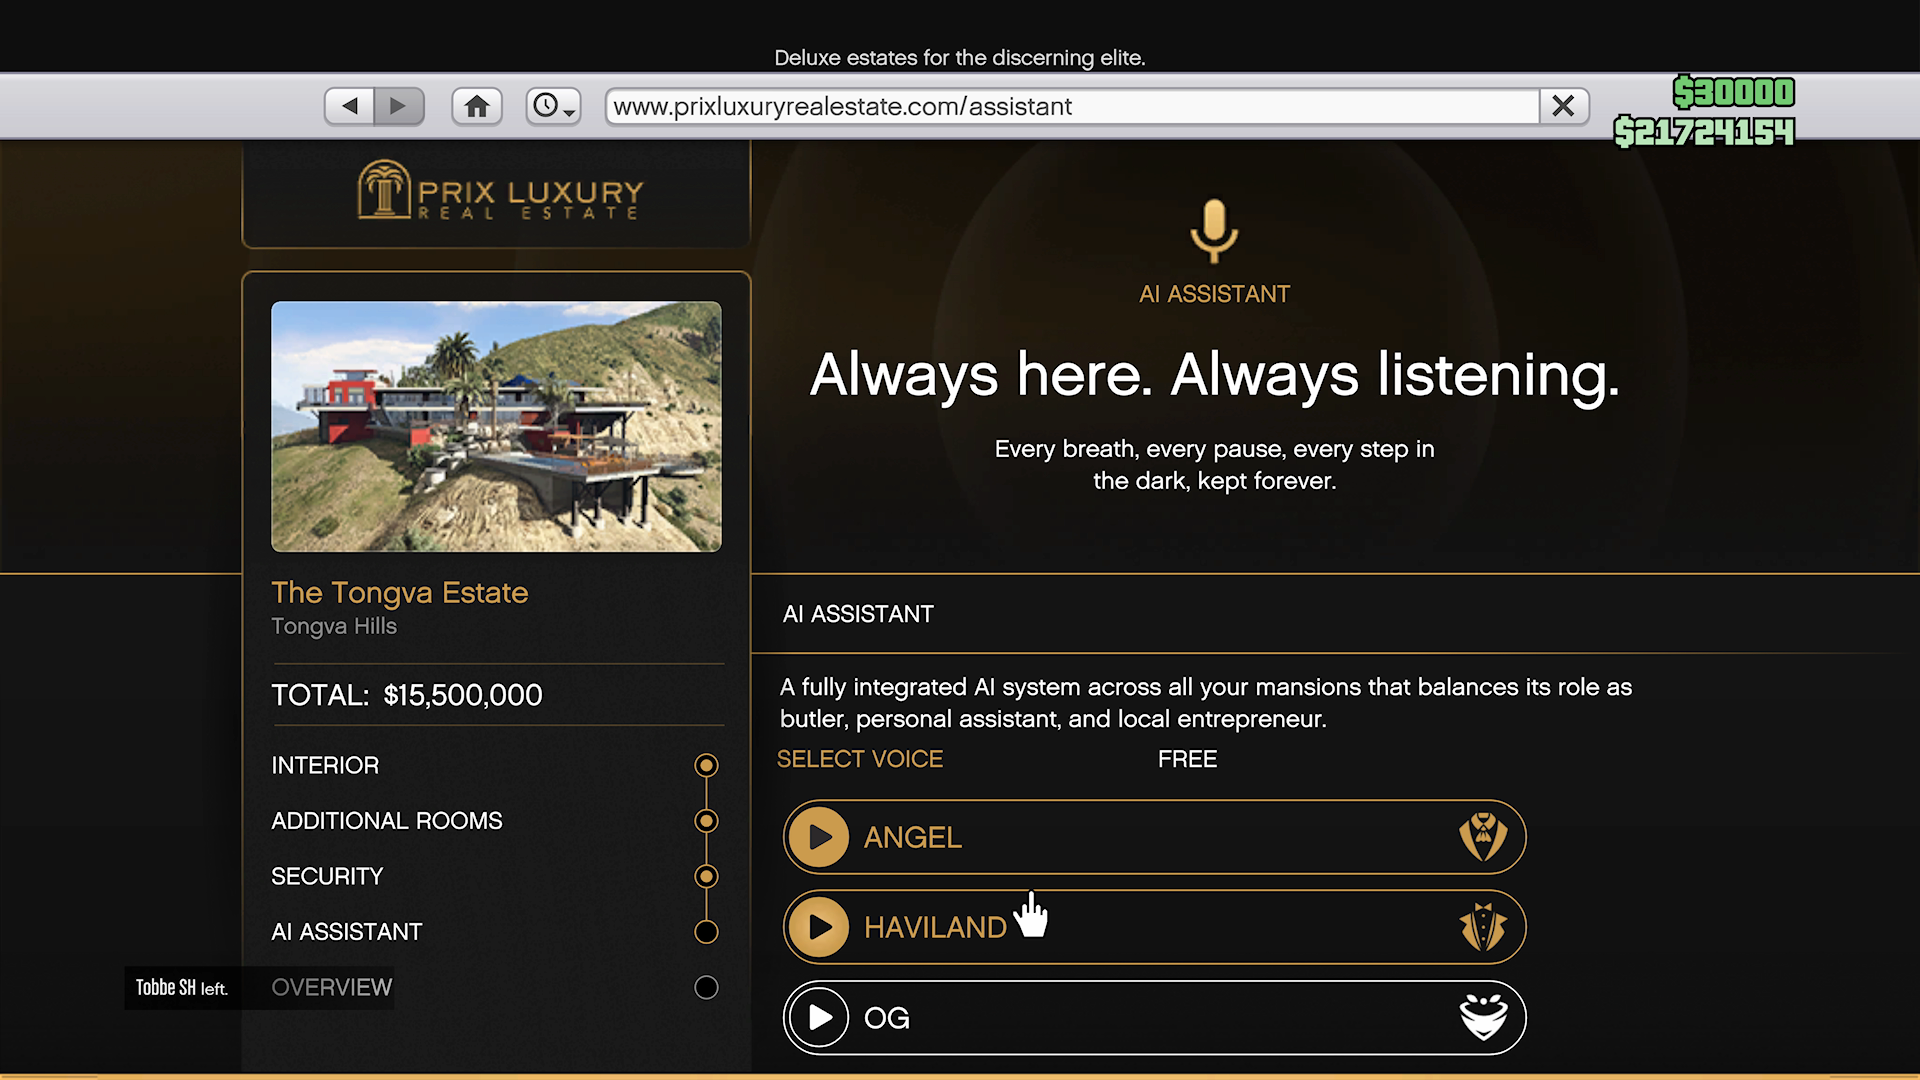Play the Haviland voice preview
The width and height of the screenshot is (1920, 1080).
click(x=819, y=927)
